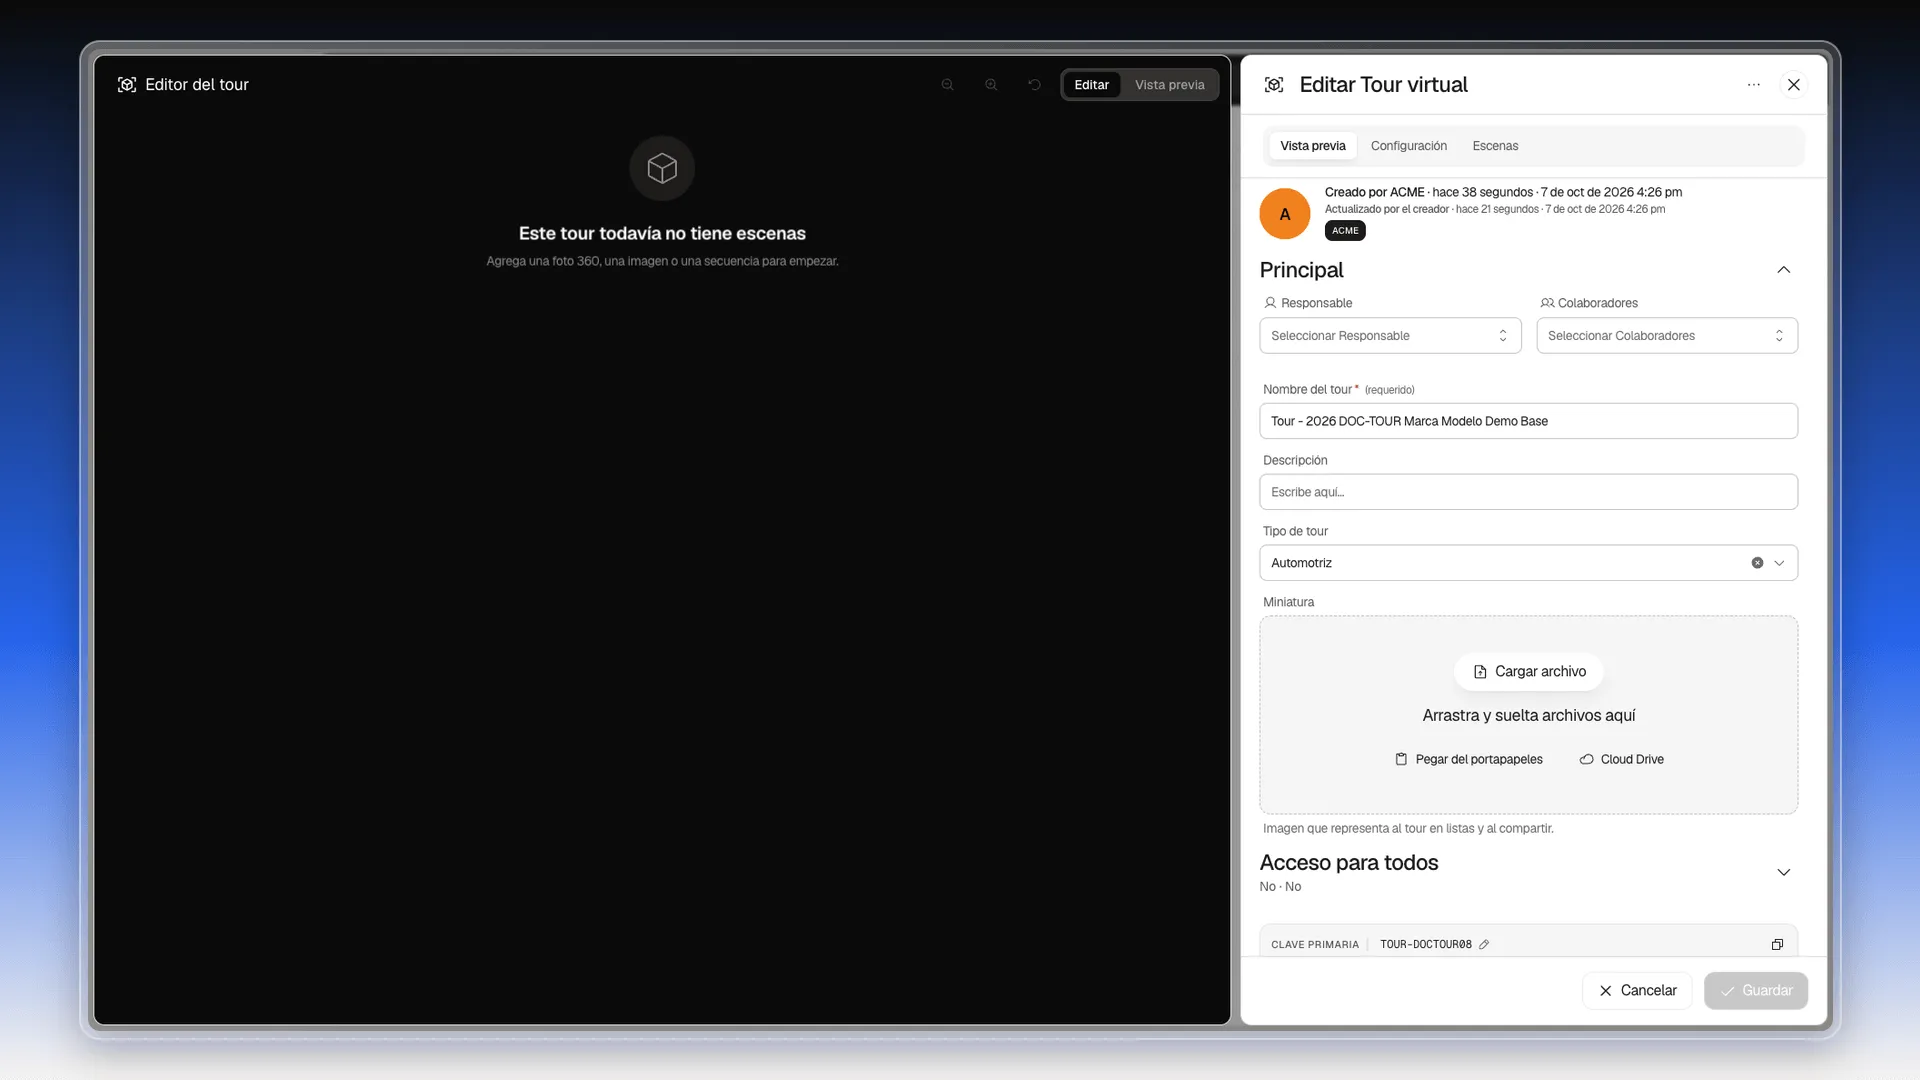Clear the Automotriz tour type selection

[x=1757, y=563]
